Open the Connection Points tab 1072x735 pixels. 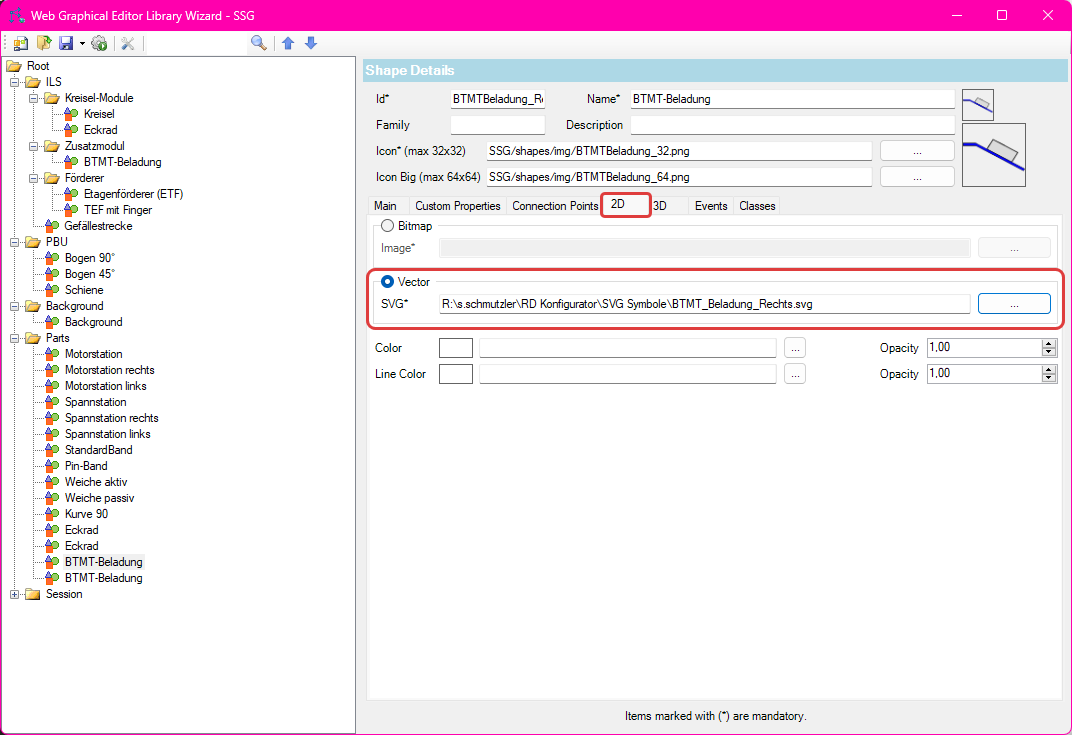555,206
